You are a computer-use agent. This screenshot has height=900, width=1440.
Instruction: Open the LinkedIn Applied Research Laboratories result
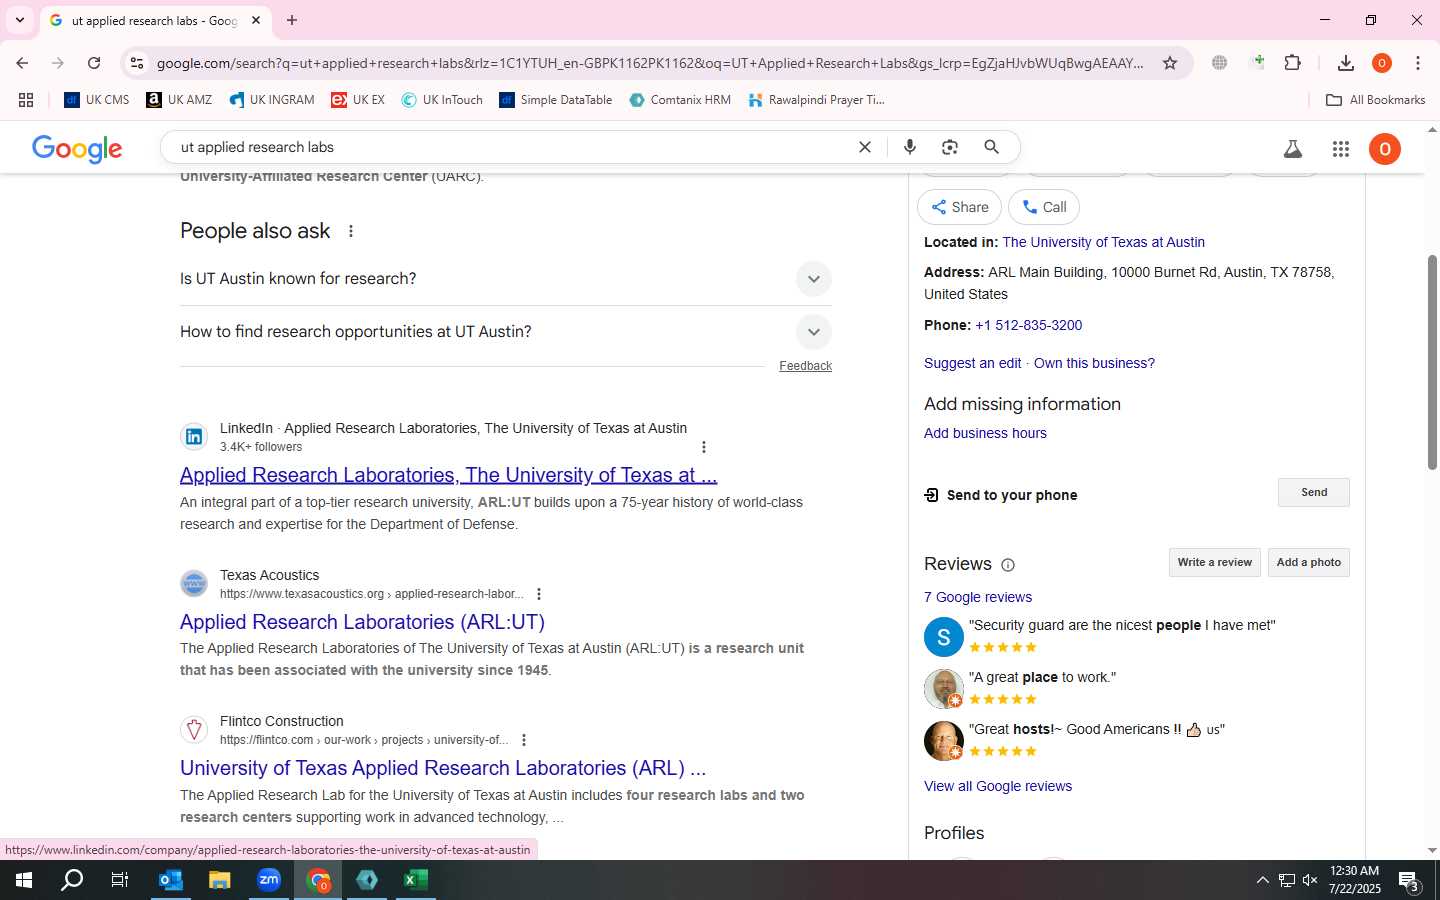pos(448,475)
